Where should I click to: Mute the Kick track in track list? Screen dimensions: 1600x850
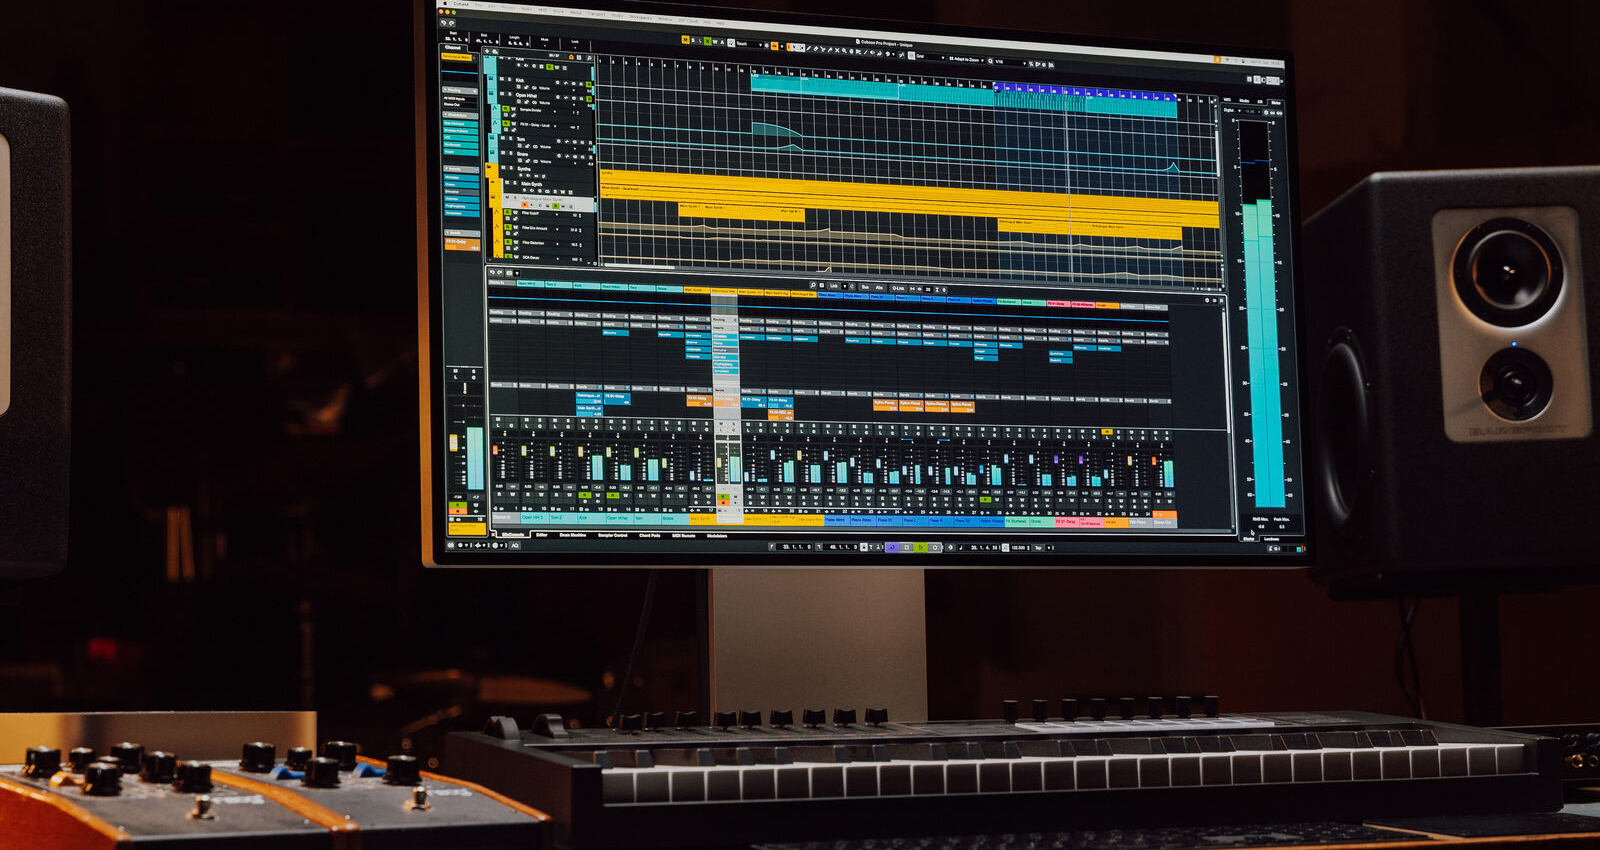pos(502,79)
